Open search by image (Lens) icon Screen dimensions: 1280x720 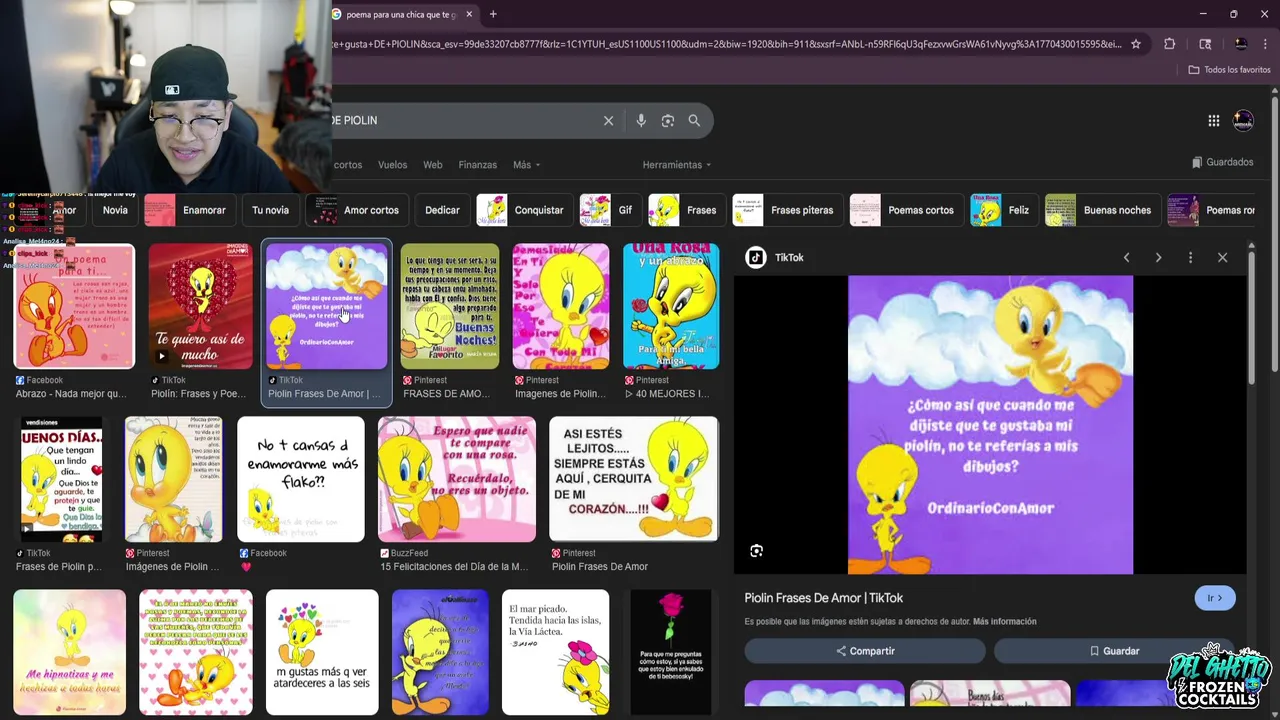[x=668, y=120]
